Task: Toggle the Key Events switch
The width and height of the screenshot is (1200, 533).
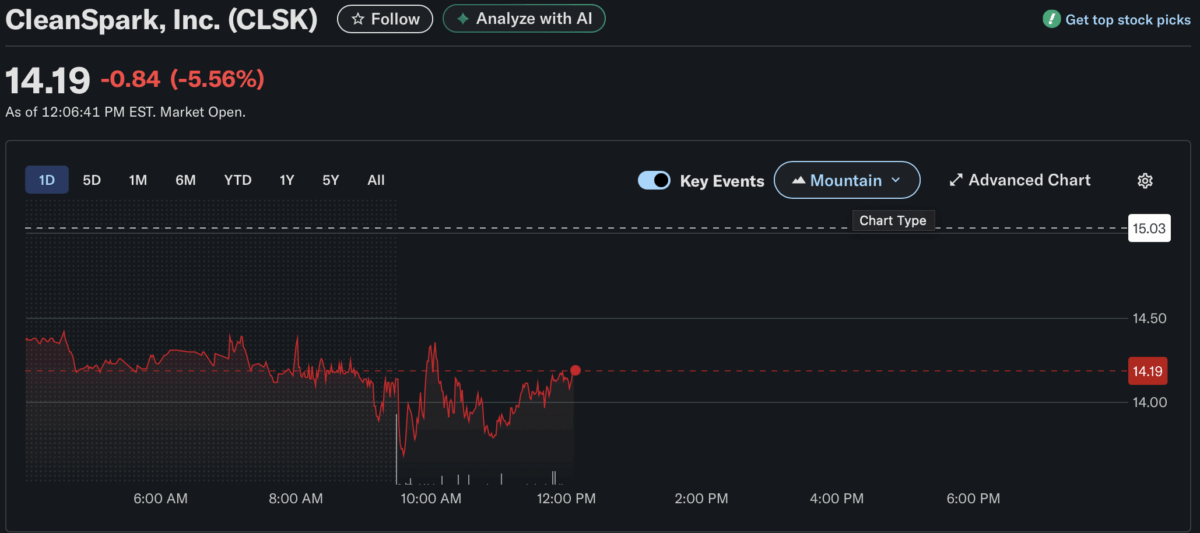Action: click(654, 181)
